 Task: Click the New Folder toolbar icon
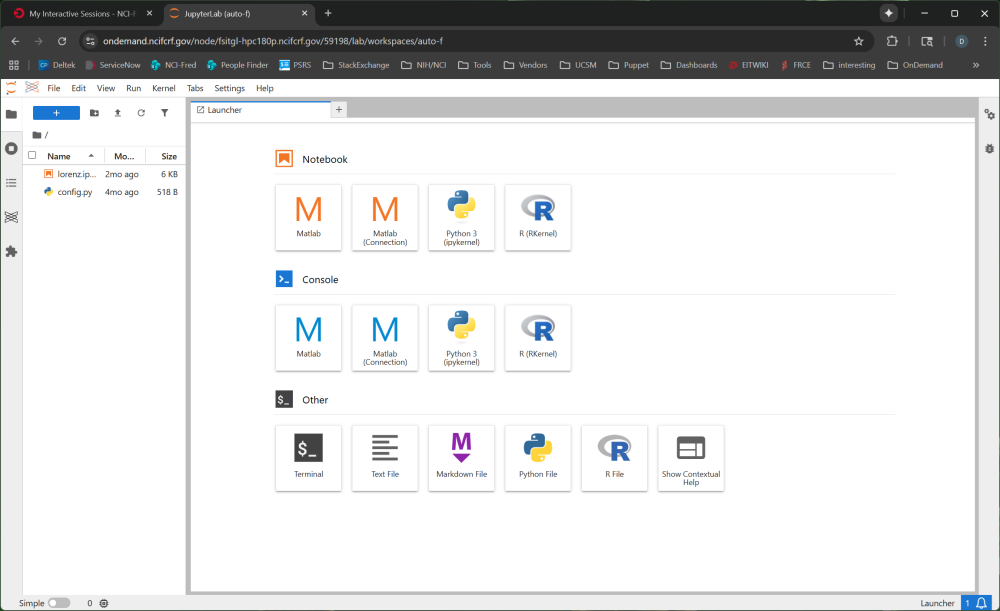[94, 113]
